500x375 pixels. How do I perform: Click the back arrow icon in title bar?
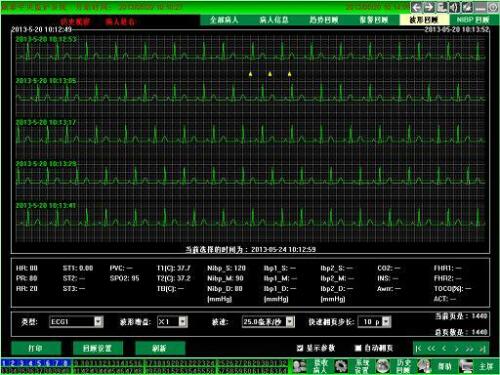point(416,7)
